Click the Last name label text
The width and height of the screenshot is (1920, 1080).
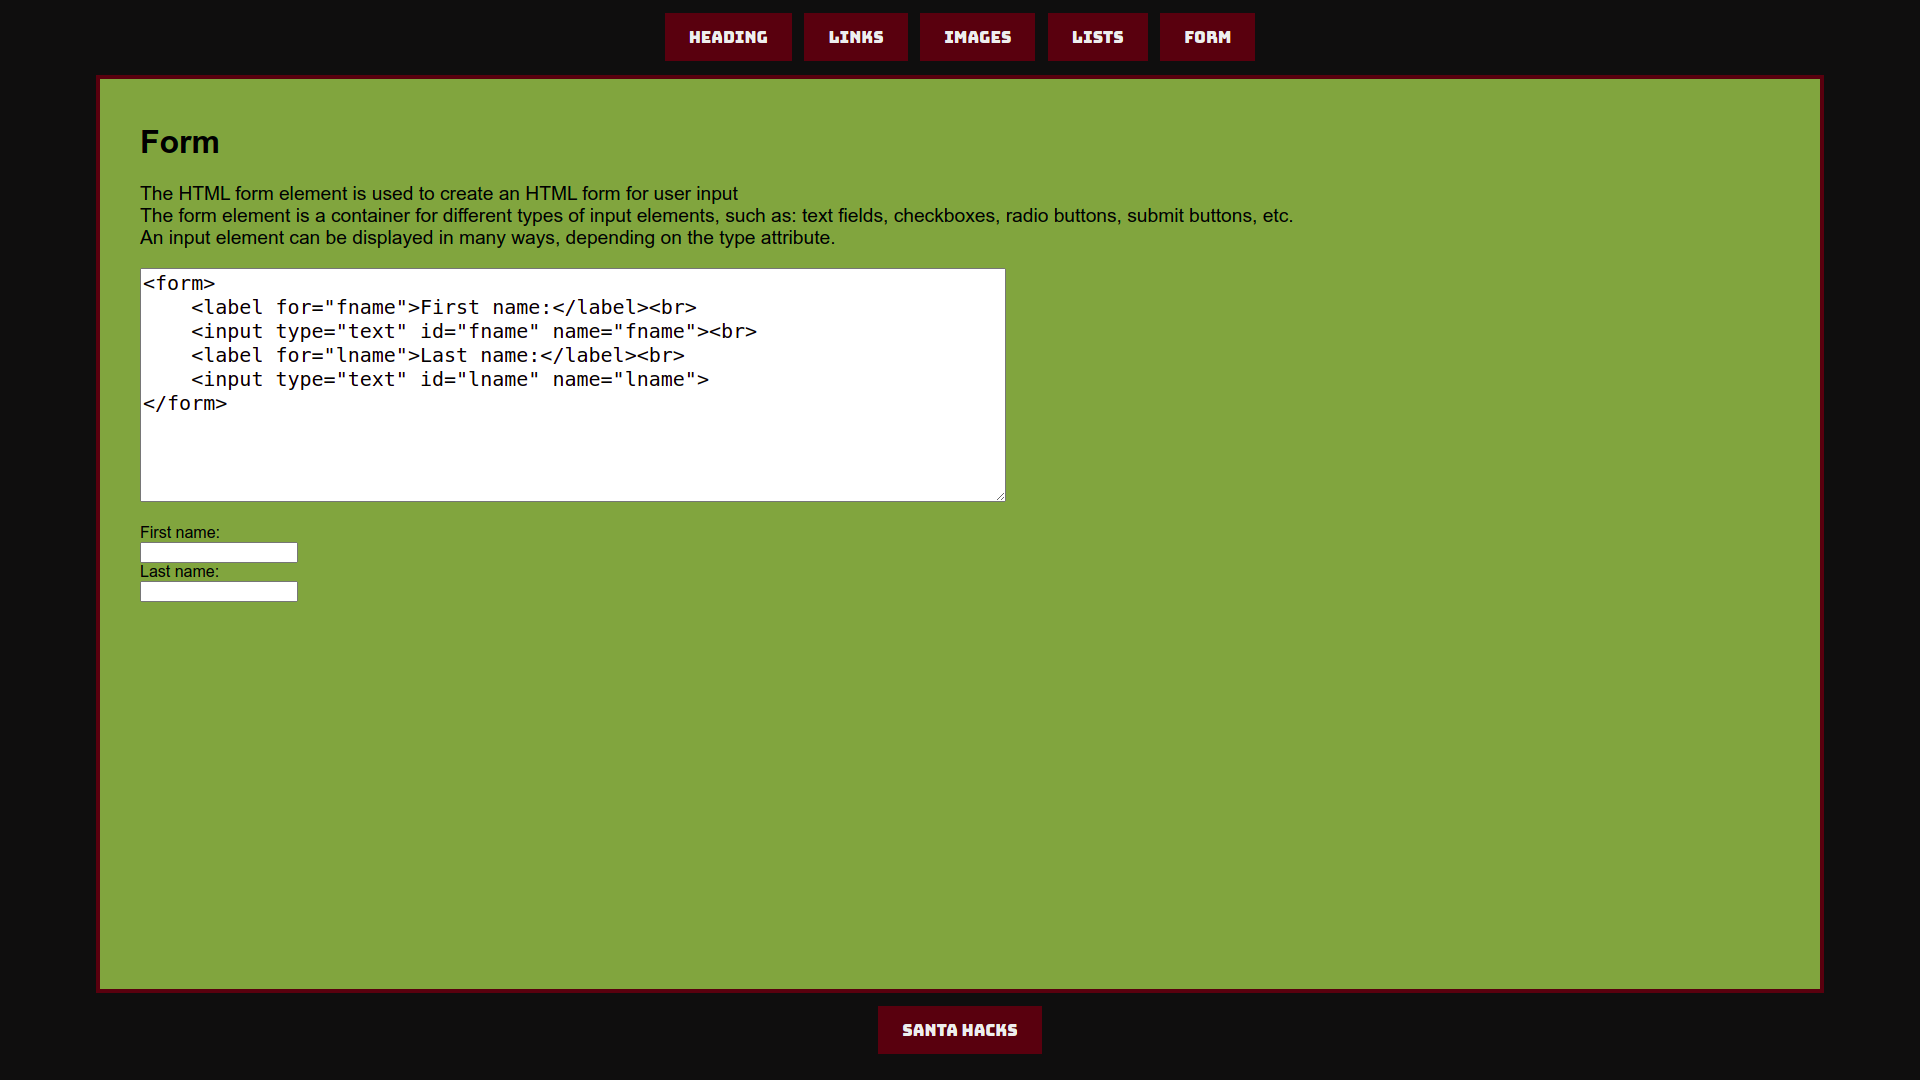(179, 572)
